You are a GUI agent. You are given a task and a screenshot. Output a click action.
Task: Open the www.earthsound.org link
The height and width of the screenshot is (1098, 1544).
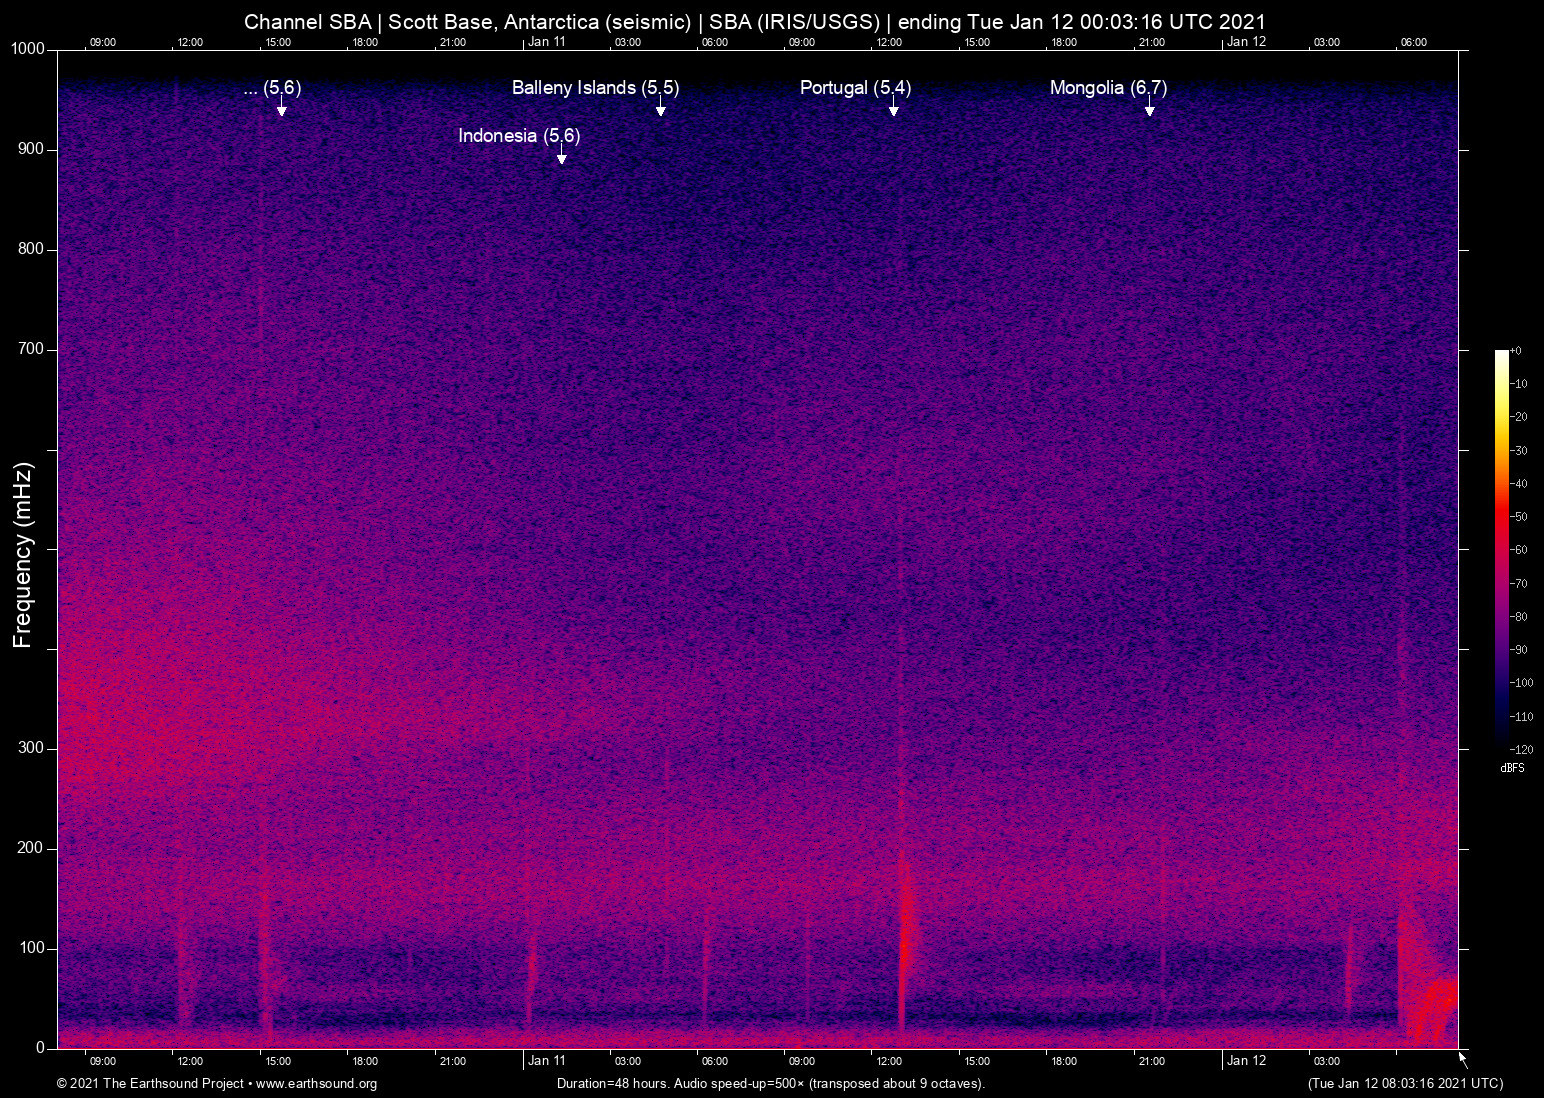[316, 1084]
